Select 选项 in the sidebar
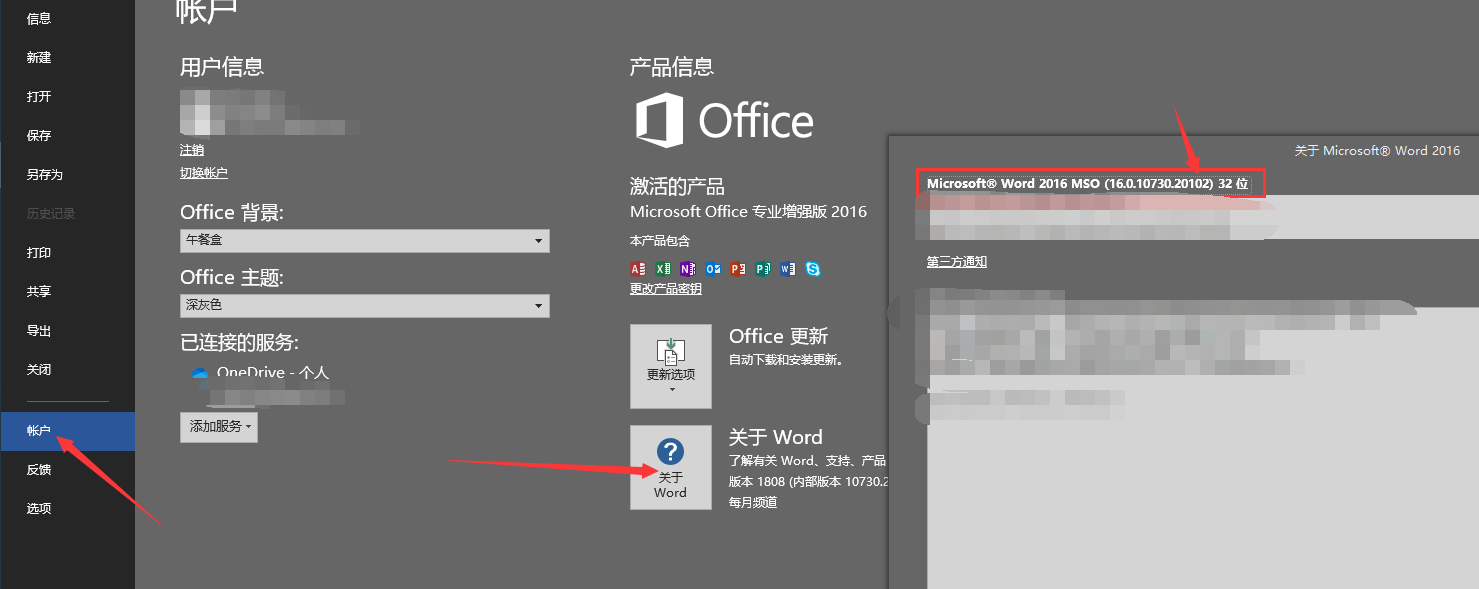Image resolution: width=1479 pixels, height=589 pixels. tap(39, 509)
